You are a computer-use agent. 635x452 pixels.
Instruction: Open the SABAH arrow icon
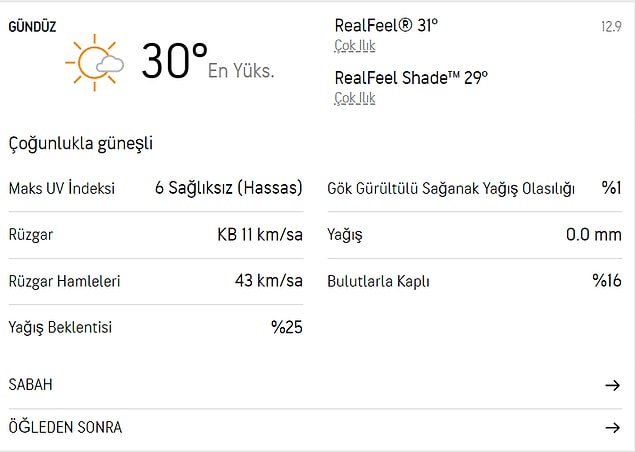612,385
